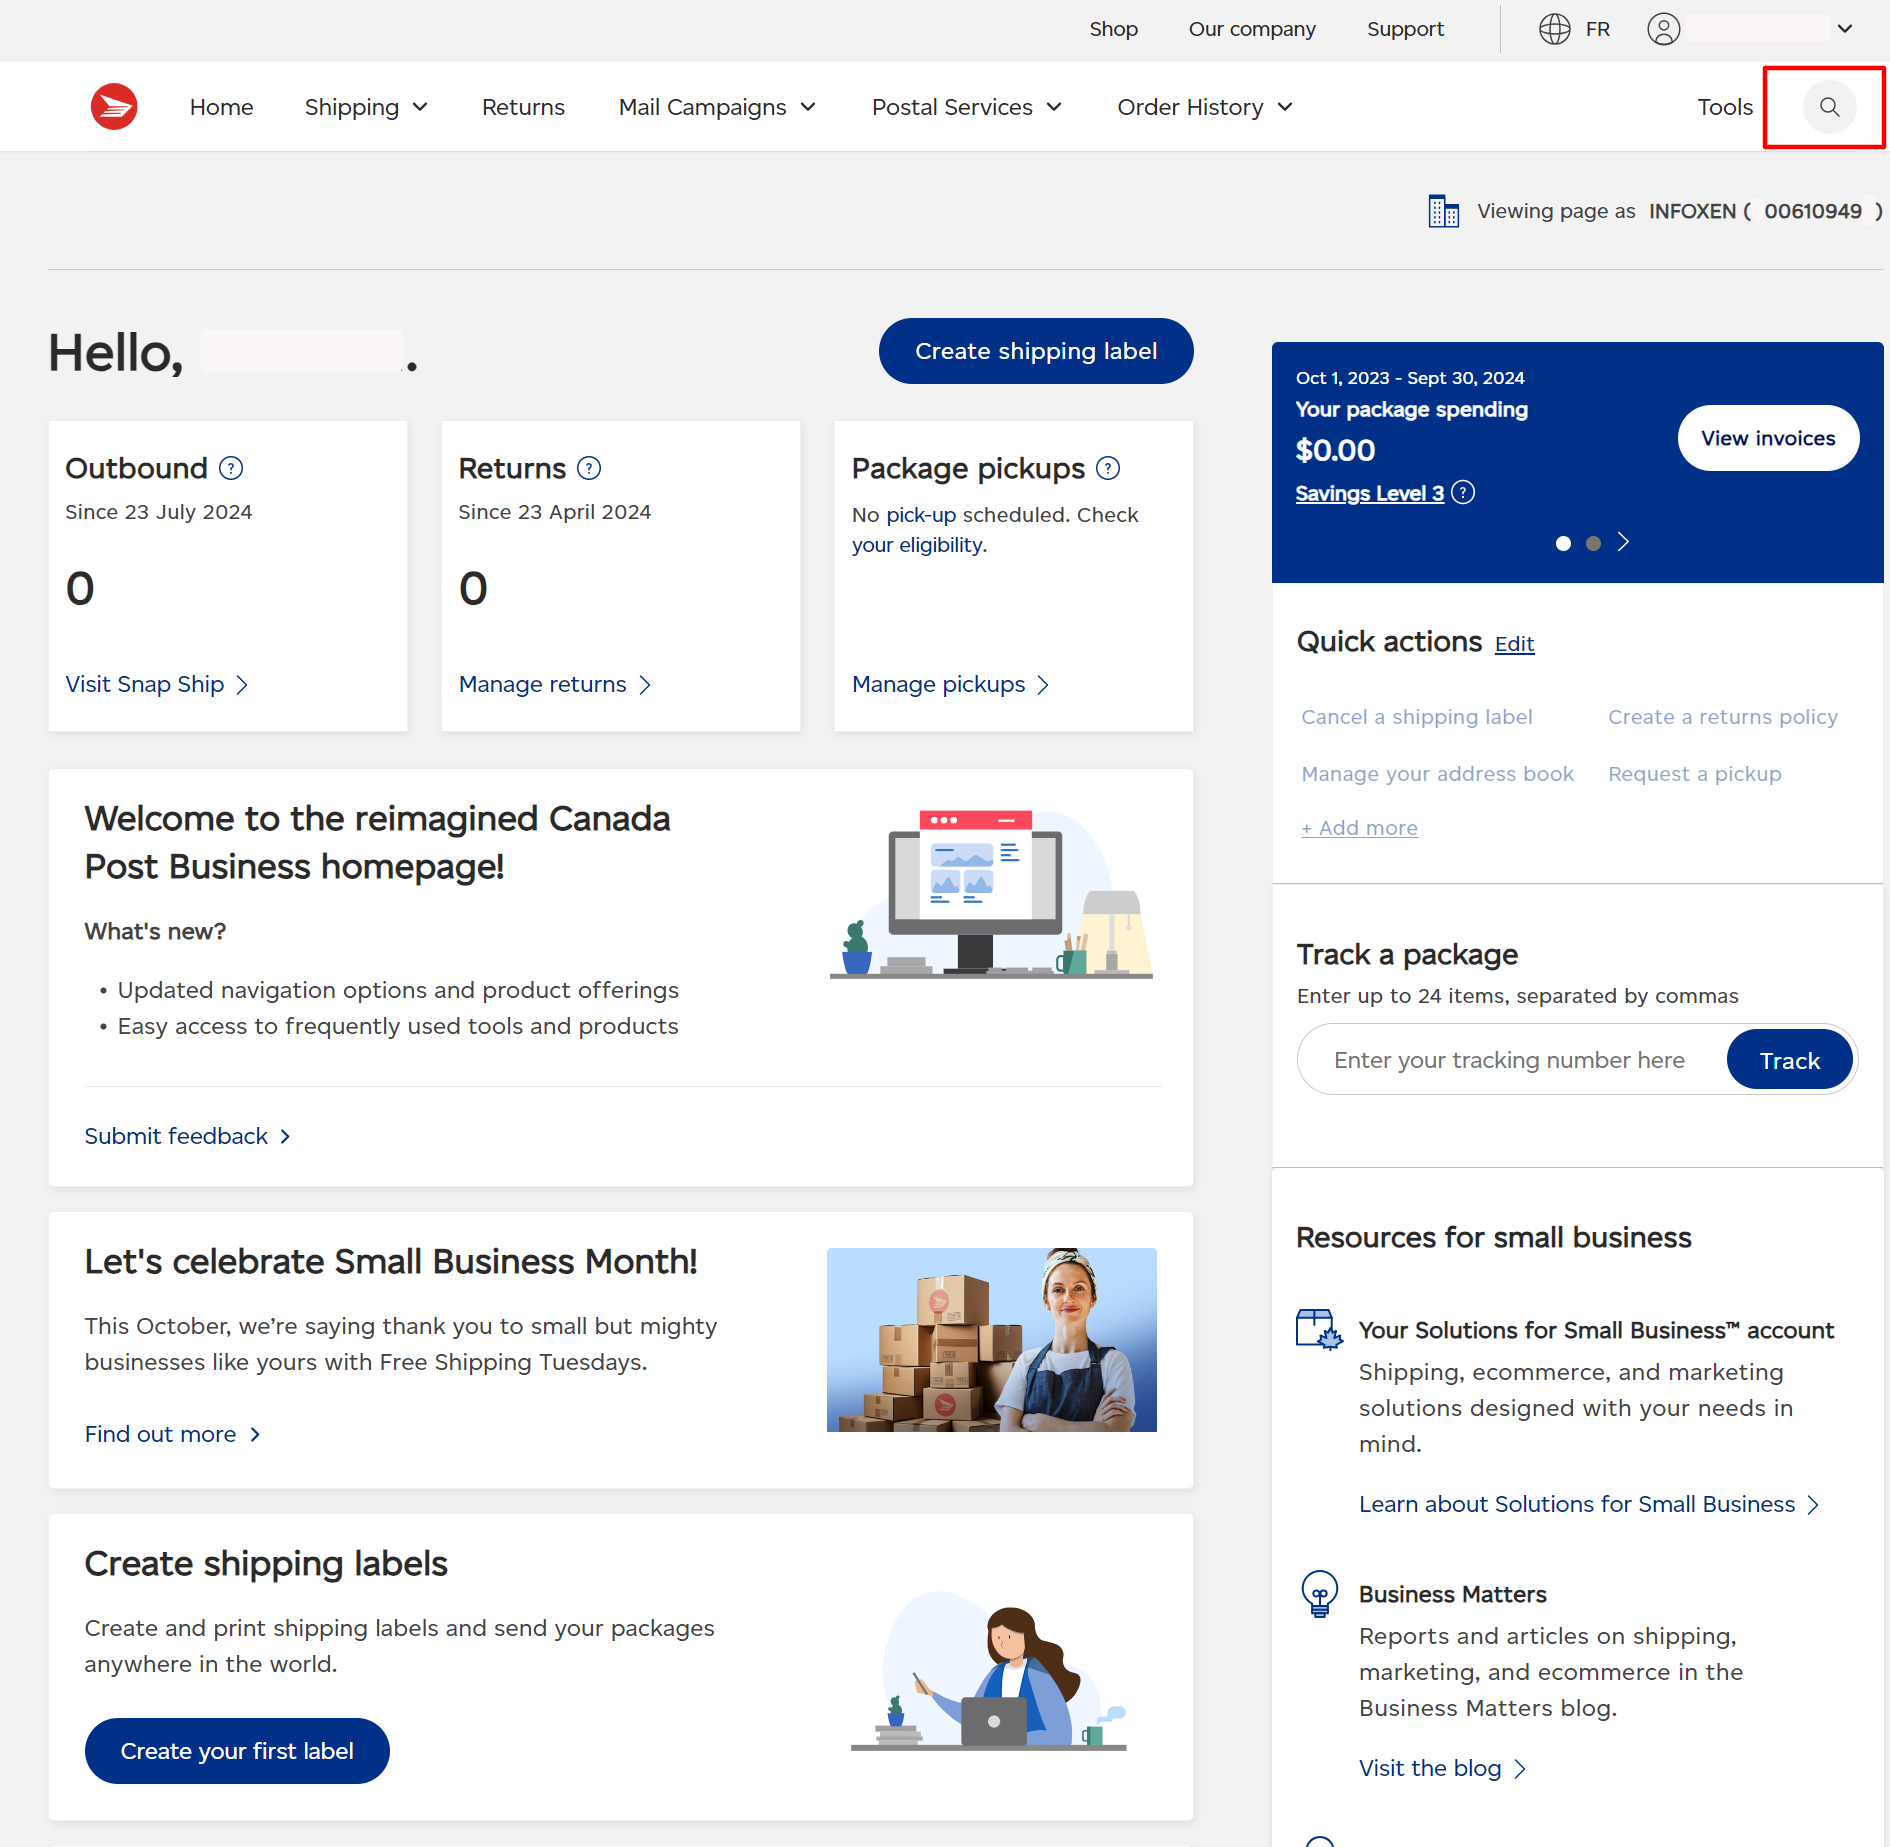This screenshot has width=1890, height=1847.
Task: Click the Business Matters lightbulb icon
Action: click(1319, 1594)
